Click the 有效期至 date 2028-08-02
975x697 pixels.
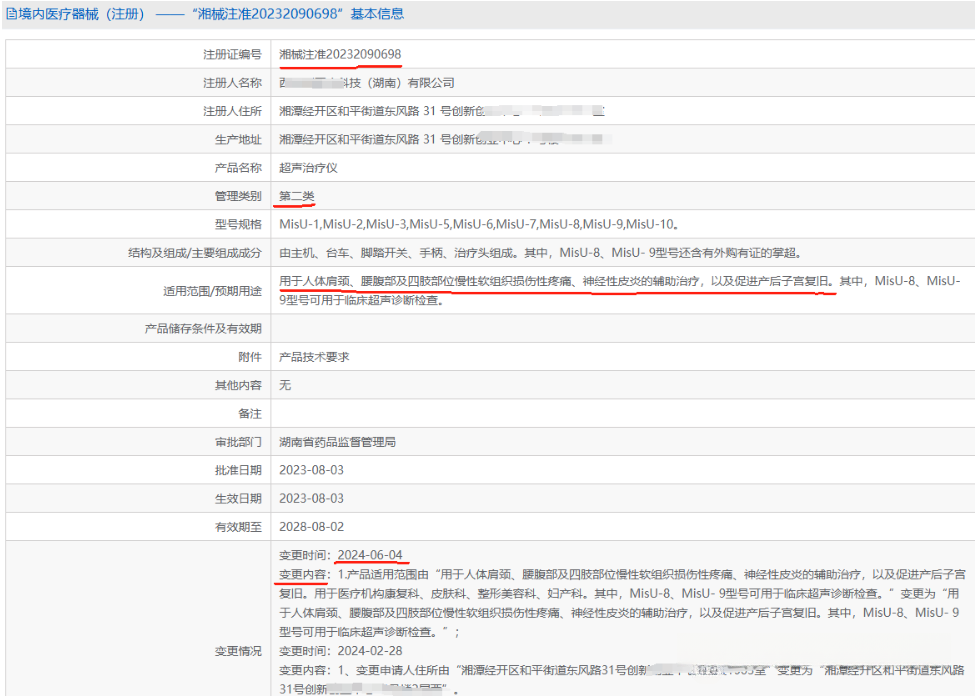pos(311,526)
